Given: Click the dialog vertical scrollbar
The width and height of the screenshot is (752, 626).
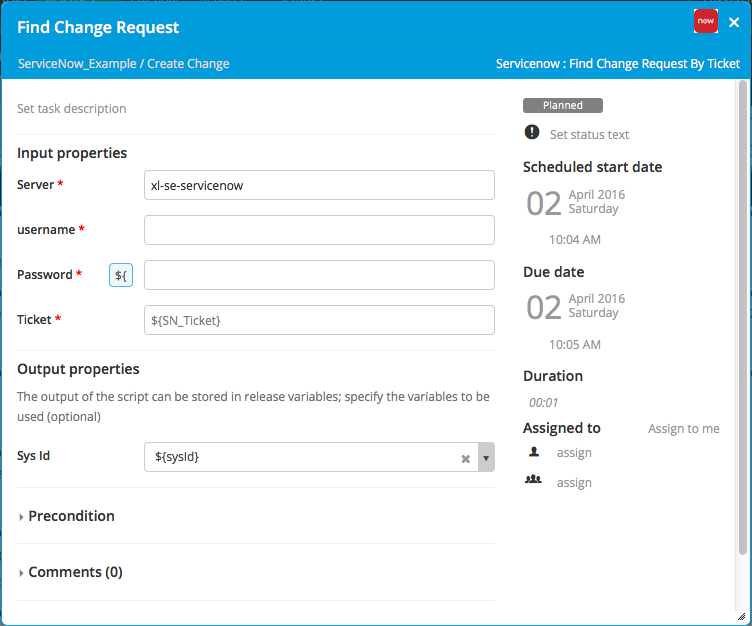Looking at the screenshot, I should [742, 318].
